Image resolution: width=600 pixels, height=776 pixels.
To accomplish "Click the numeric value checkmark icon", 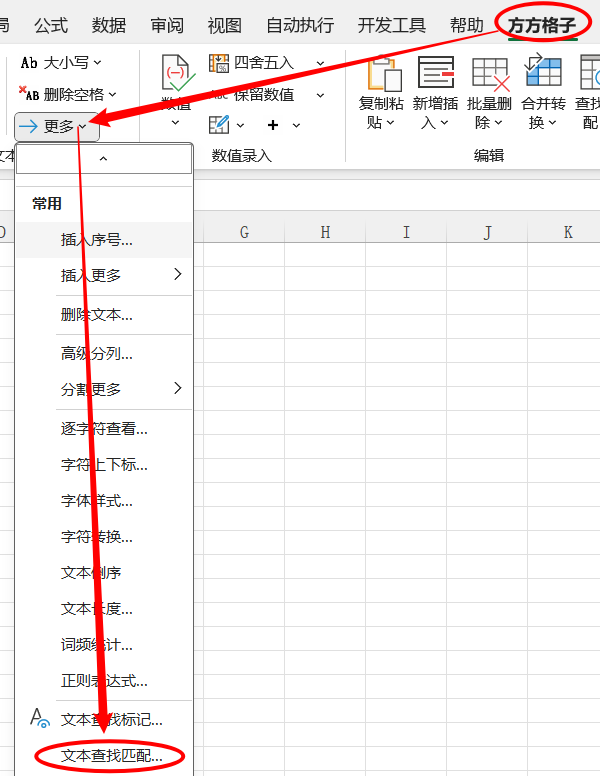I will click(177, 74).
